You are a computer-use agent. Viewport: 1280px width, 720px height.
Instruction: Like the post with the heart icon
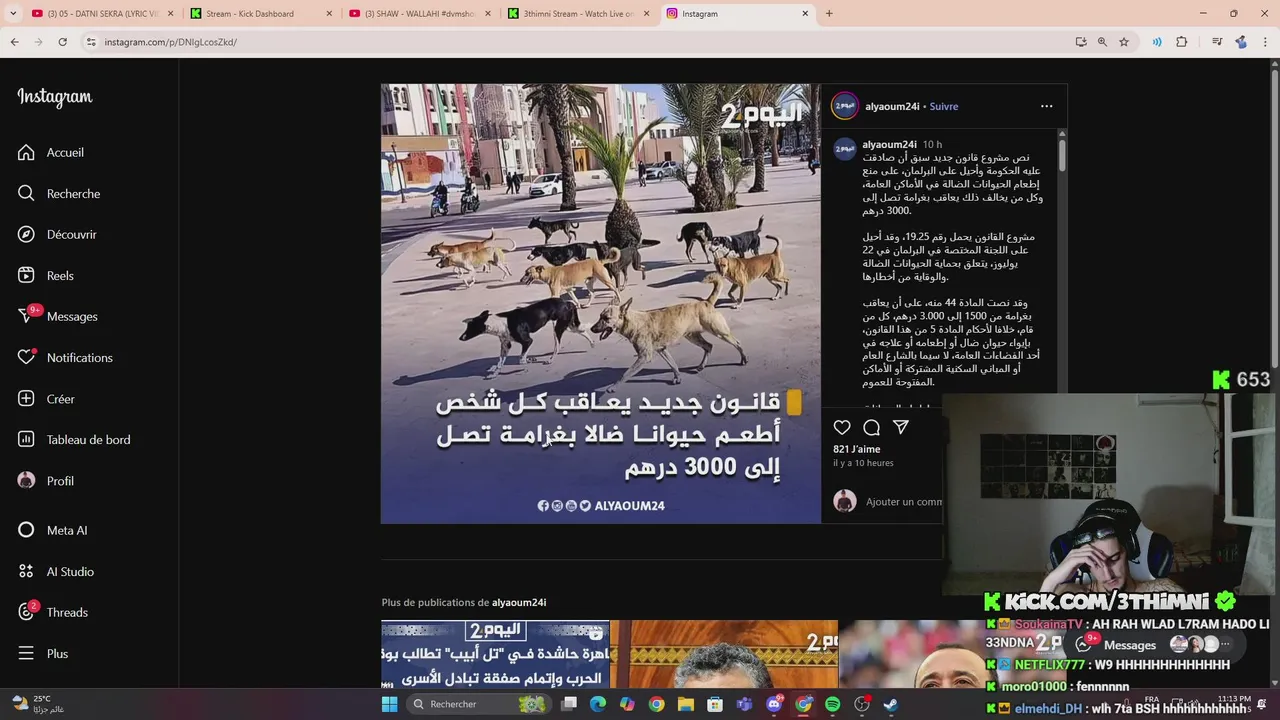pos(842,427)
